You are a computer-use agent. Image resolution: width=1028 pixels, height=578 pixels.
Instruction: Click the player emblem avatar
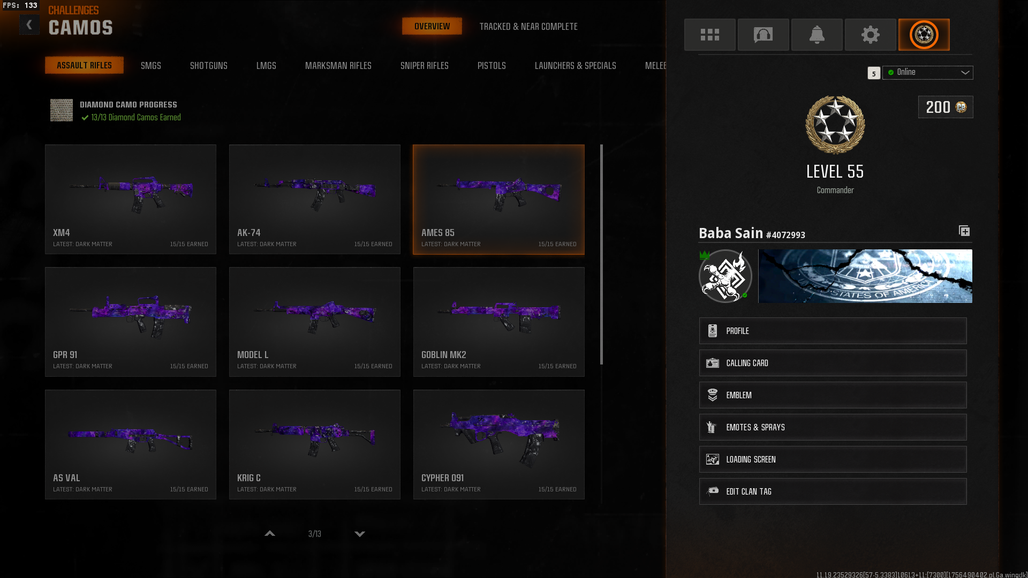pos(725,276)
